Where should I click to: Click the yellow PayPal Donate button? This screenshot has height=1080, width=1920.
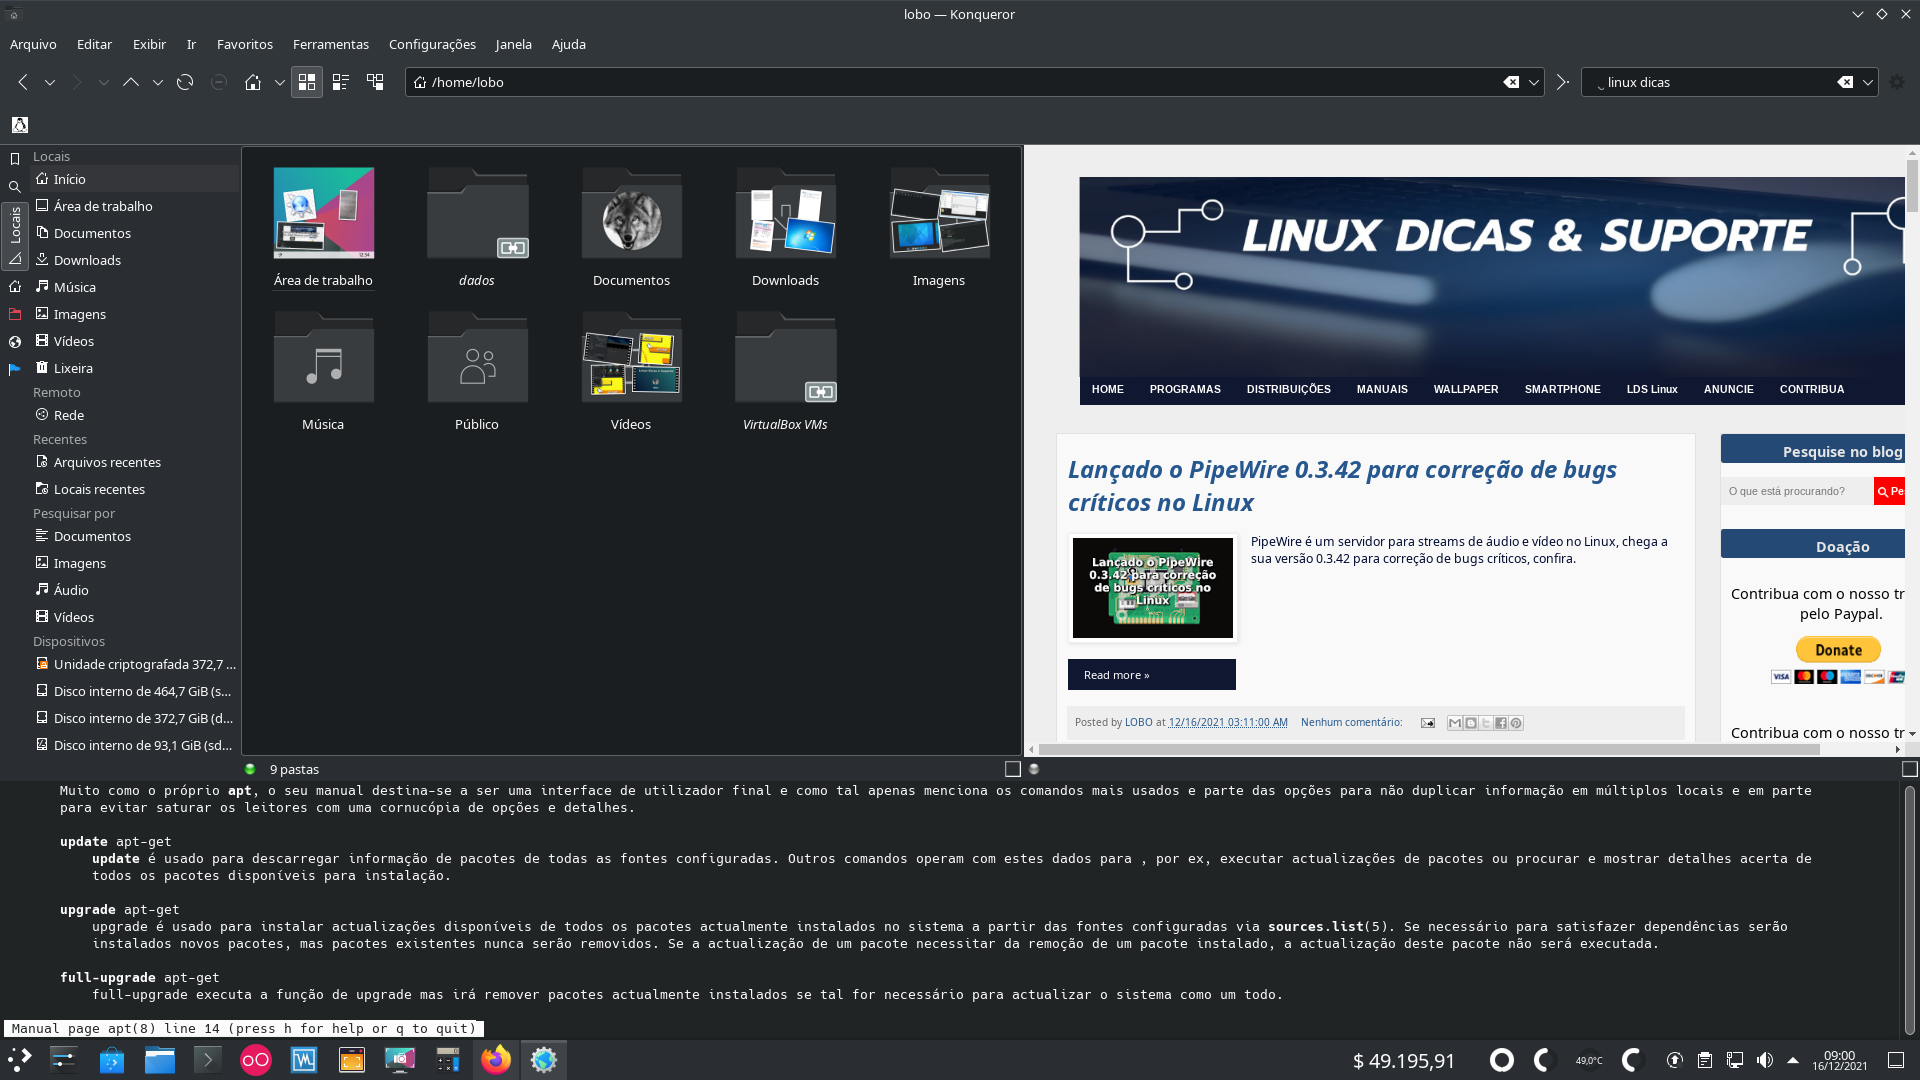[x=1838, y=650]
